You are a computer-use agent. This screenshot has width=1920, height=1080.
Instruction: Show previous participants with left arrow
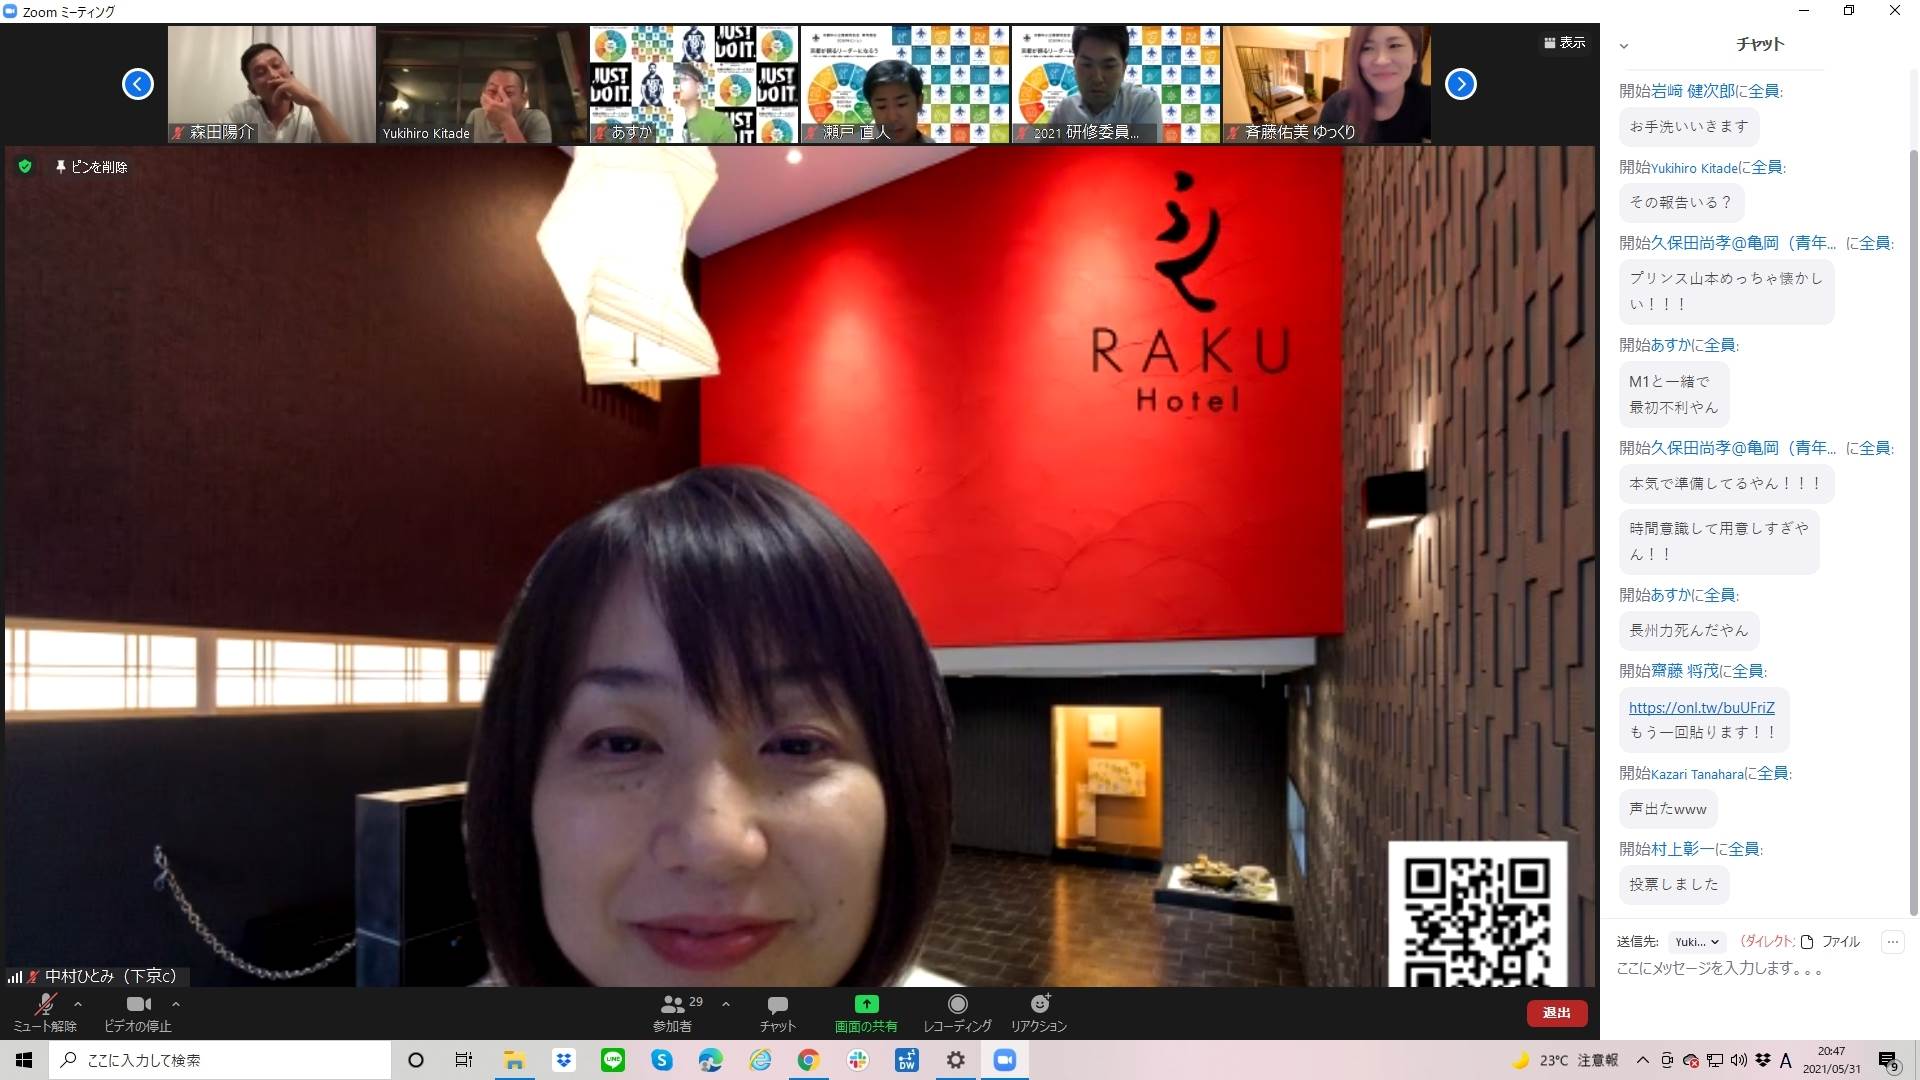click(x=138, y=84)
